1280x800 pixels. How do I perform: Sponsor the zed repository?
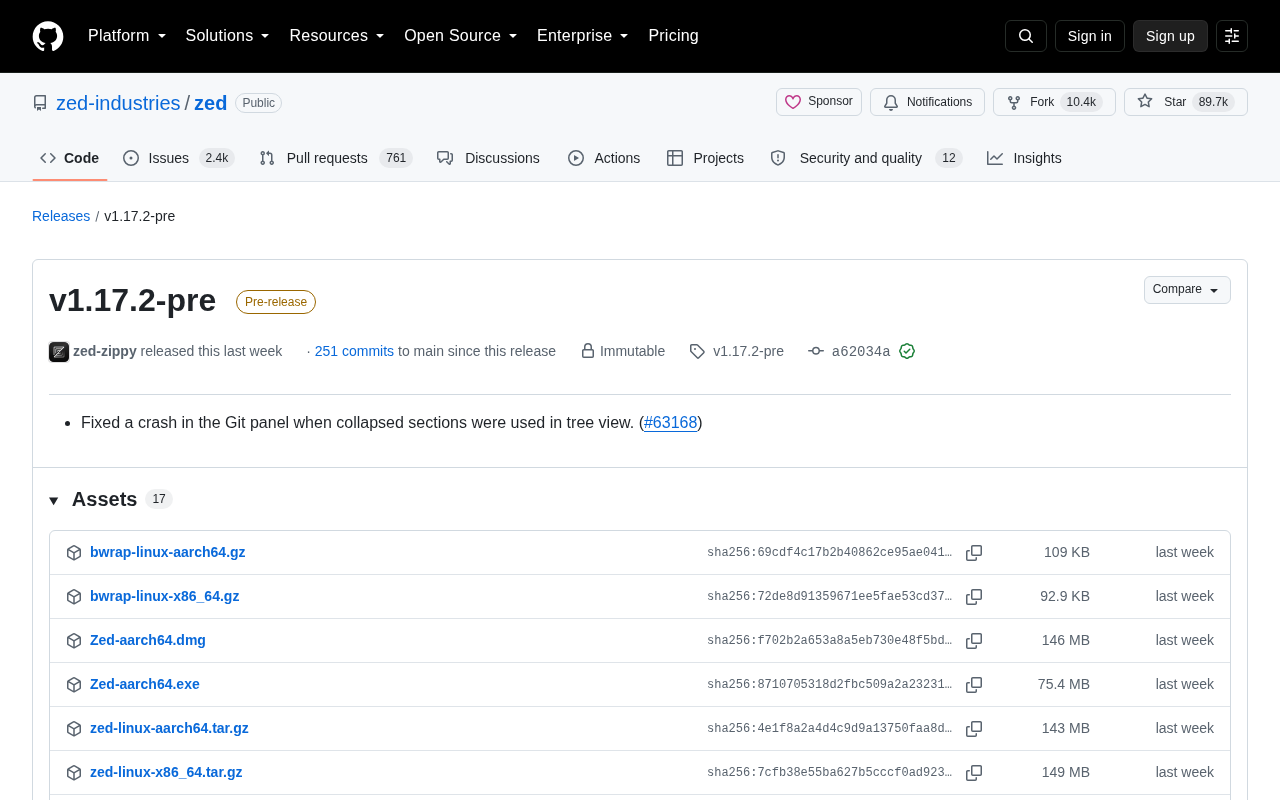819,102
